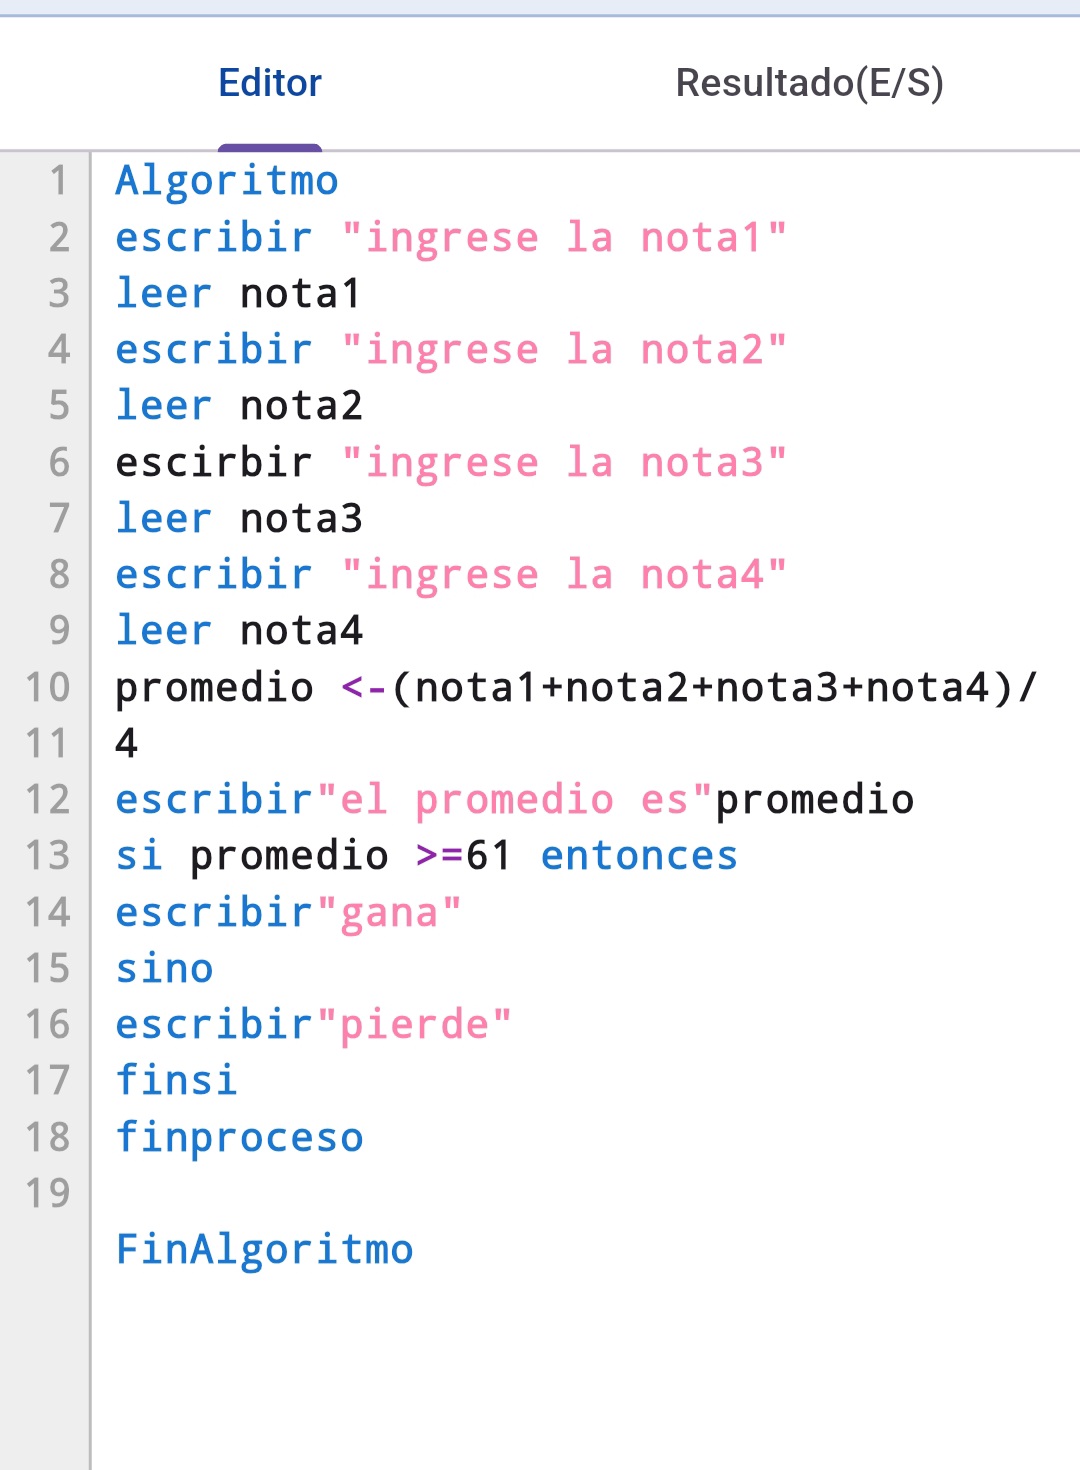Place cursor on the "entonces" keyword
Image resolution: width=1080 pixels, height=1470 pixels.
(639, 856)
